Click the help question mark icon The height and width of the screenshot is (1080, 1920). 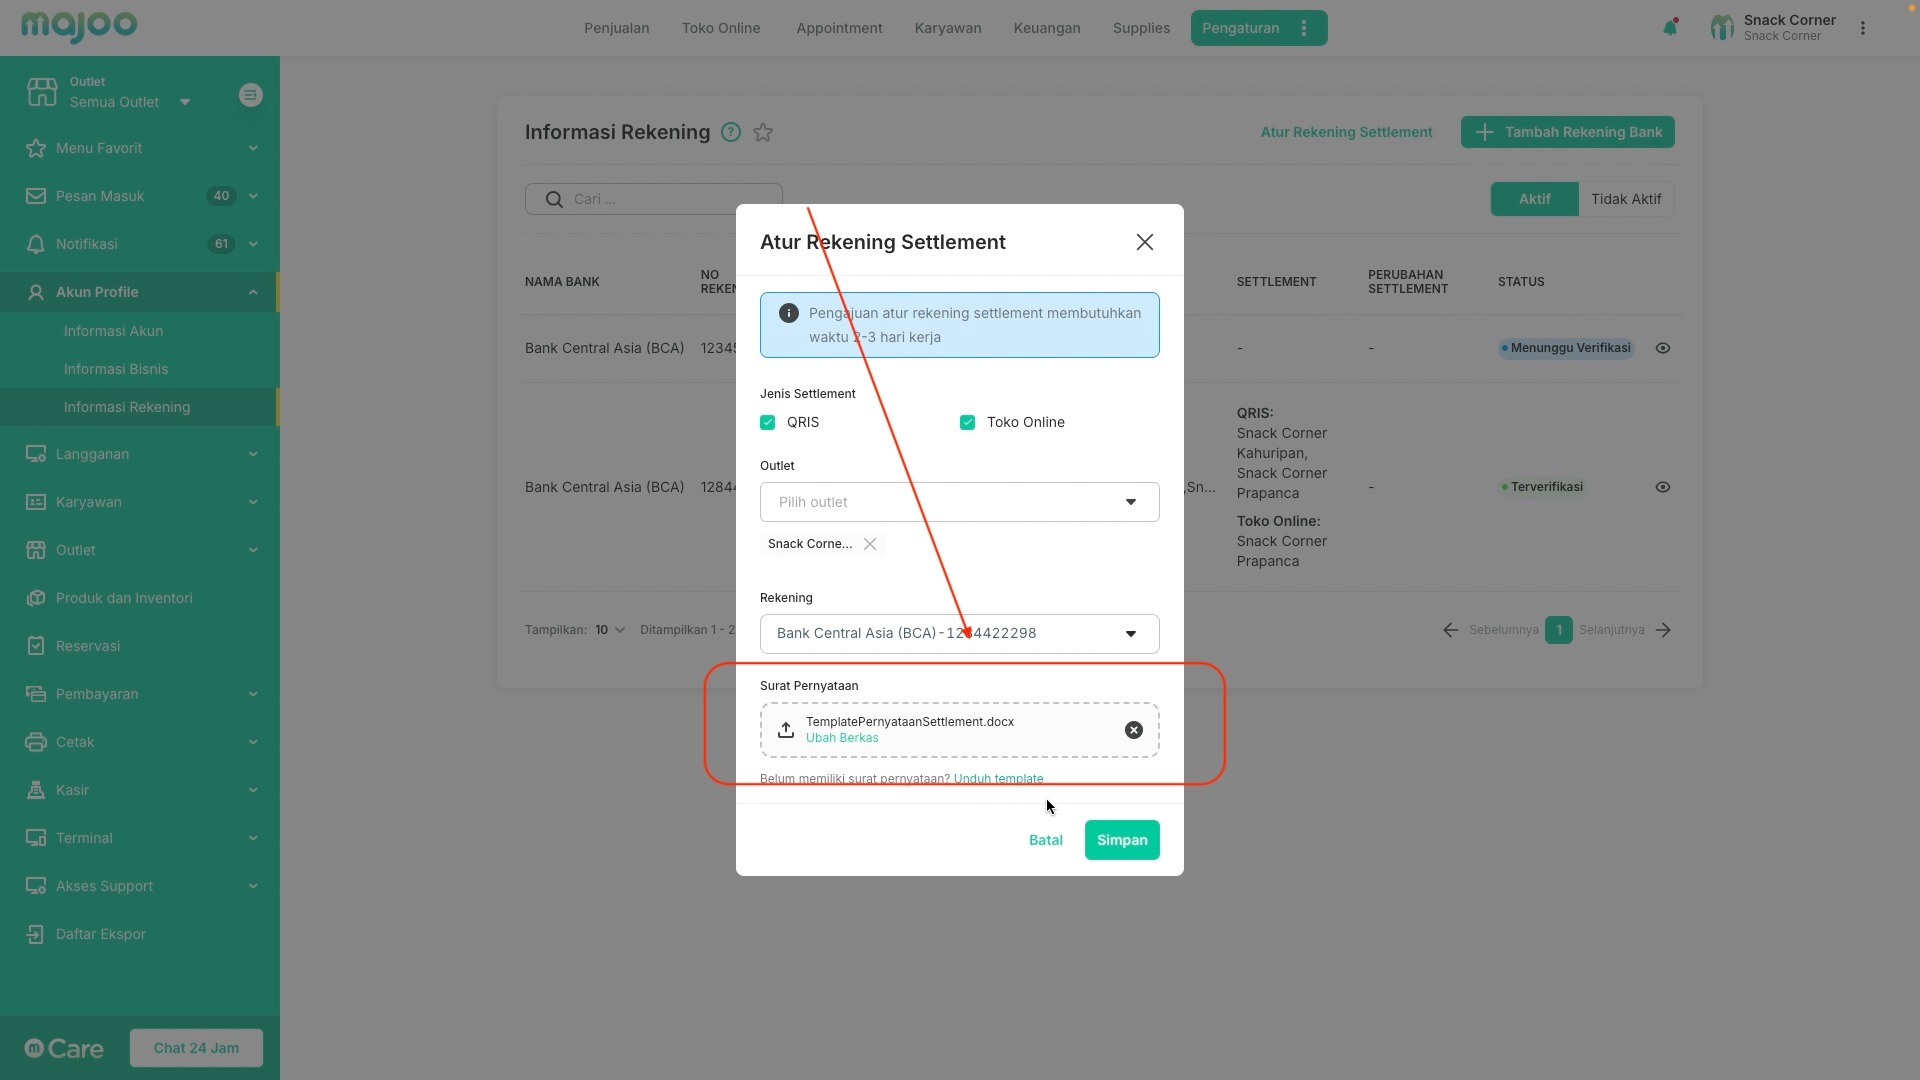coord(731,133)
